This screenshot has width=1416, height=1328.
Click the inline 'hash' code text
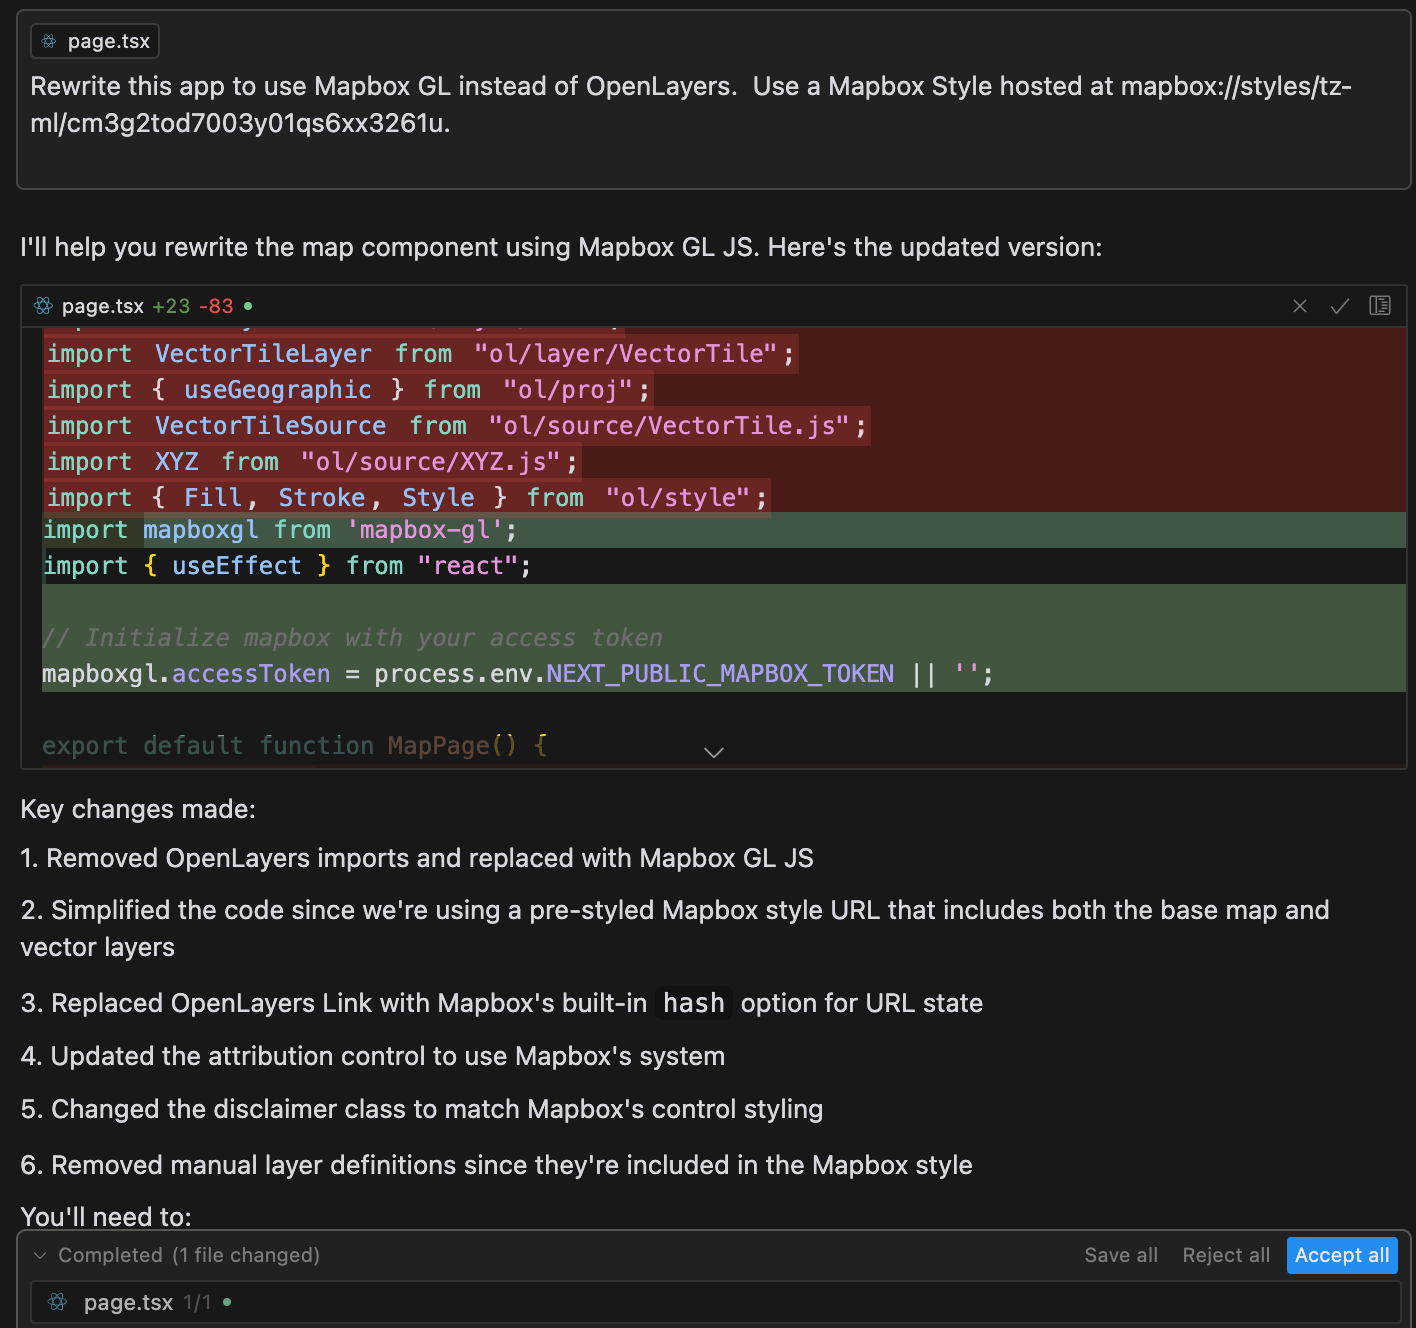tap(694, 1003)
